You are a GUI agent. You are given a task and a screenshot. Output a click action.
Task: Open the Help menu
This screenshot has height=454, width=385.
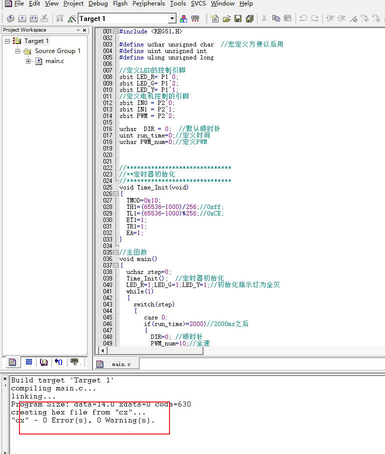[246, 4]
